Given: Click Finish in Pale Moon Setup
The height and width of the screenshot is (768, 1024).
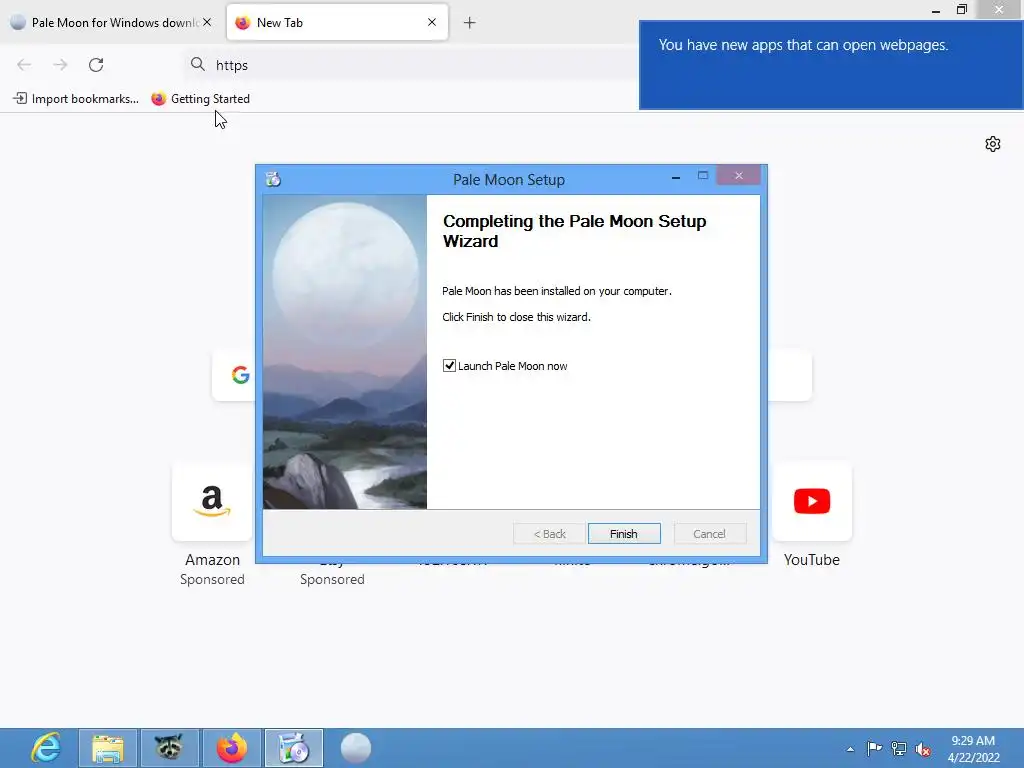Looking at the screenshot, I should [x=624, y=534].
